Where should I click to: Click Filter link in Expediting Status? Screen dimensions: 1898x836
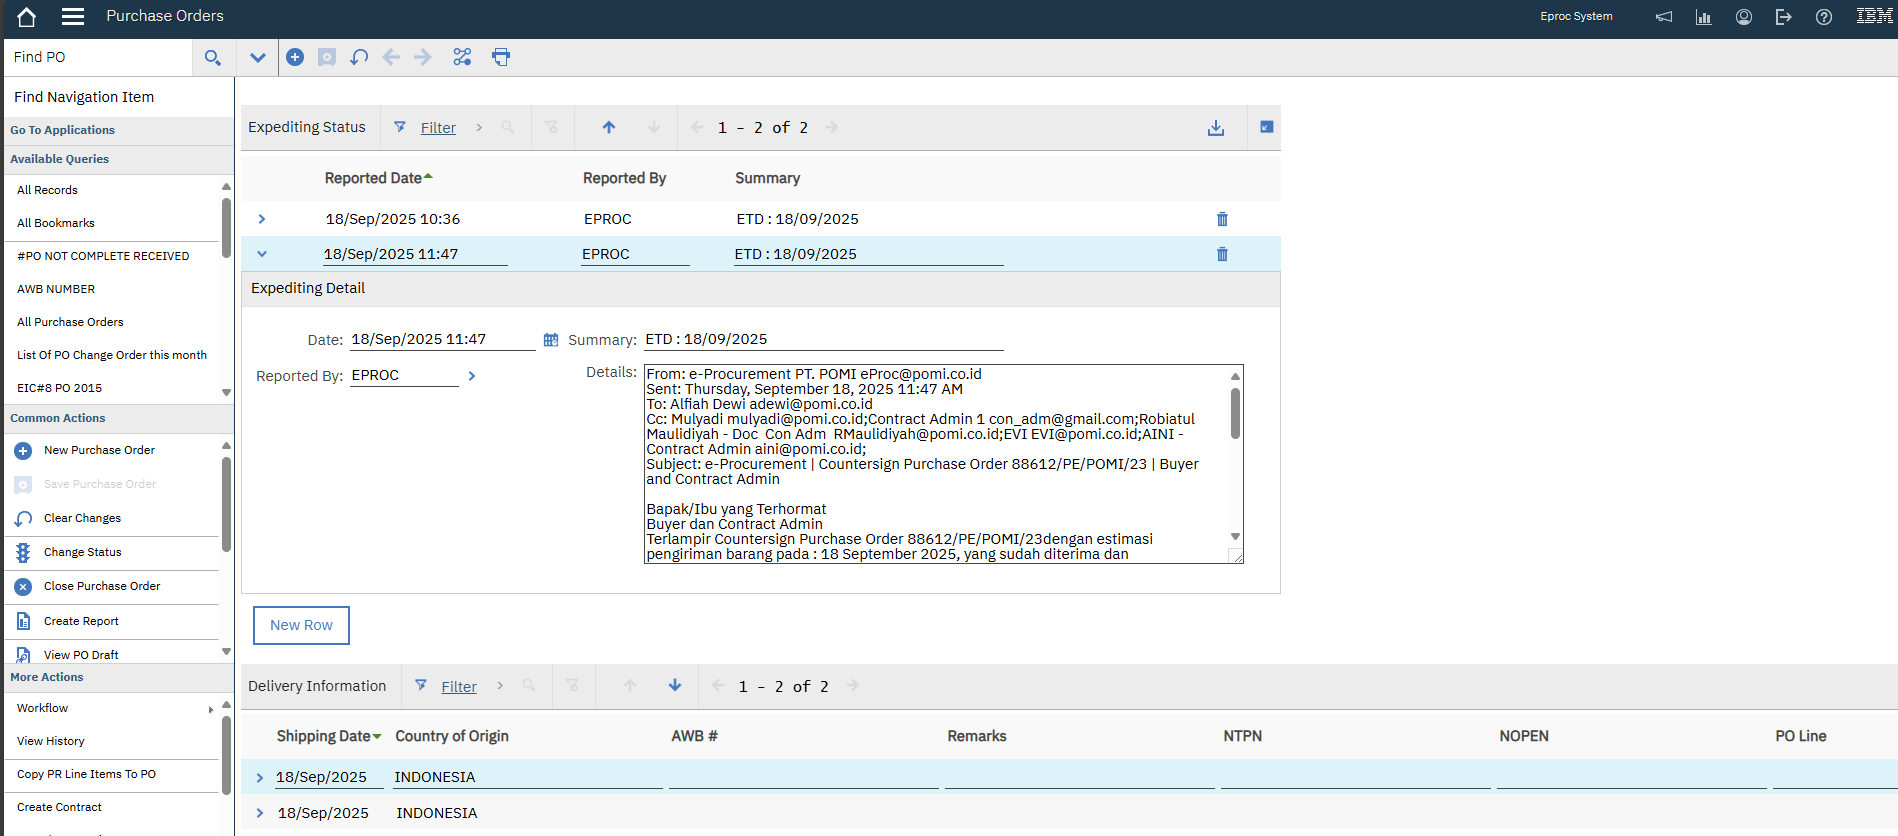click(438, 128)
